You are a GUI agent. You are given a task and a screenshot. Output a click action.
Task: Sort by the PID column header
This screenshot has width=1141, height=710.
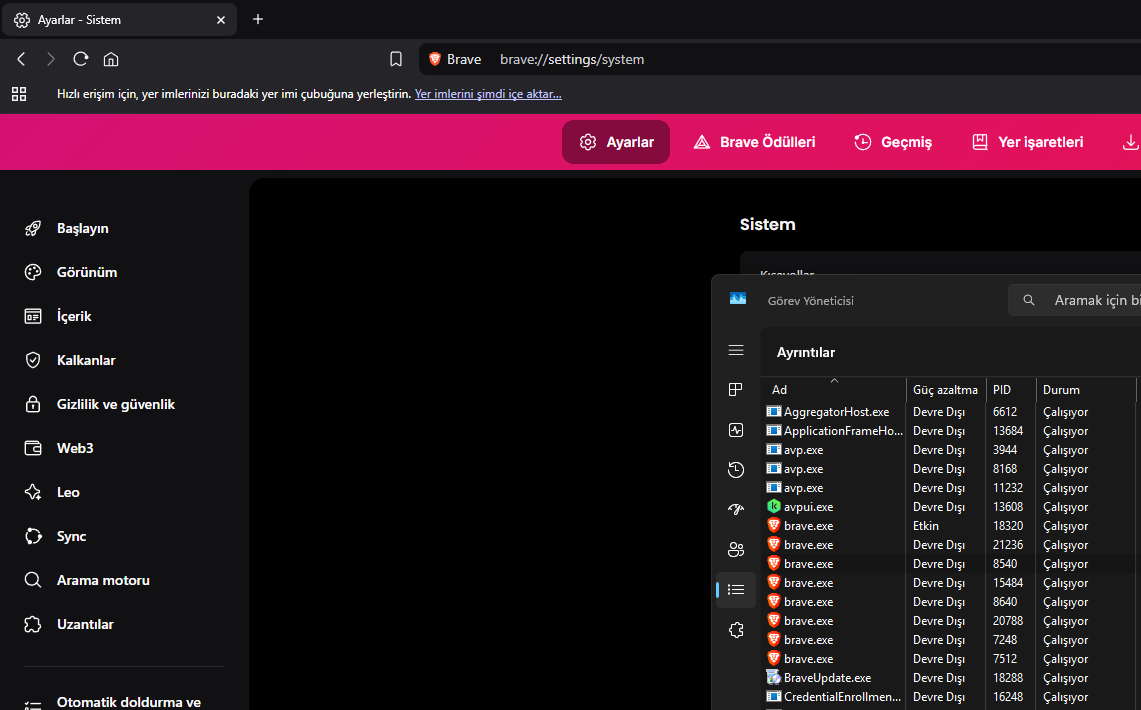pyautogui.click(x=1011, y=389)
